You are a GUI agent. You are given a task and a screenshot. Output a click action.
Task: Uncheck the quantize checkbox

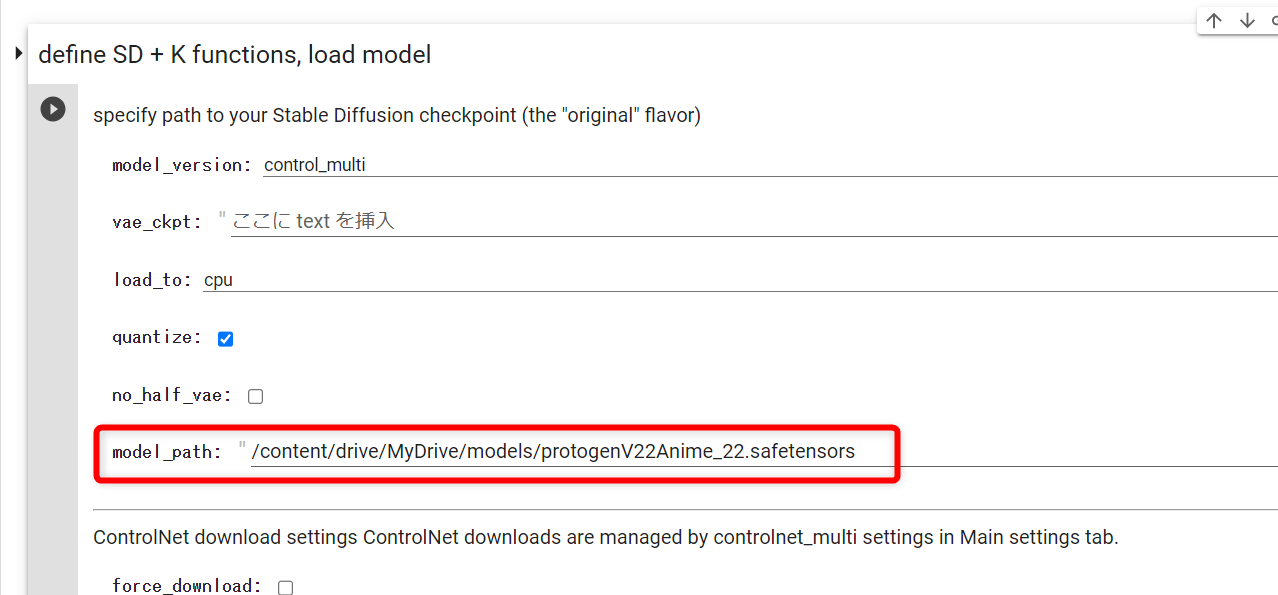pos(226,339)
